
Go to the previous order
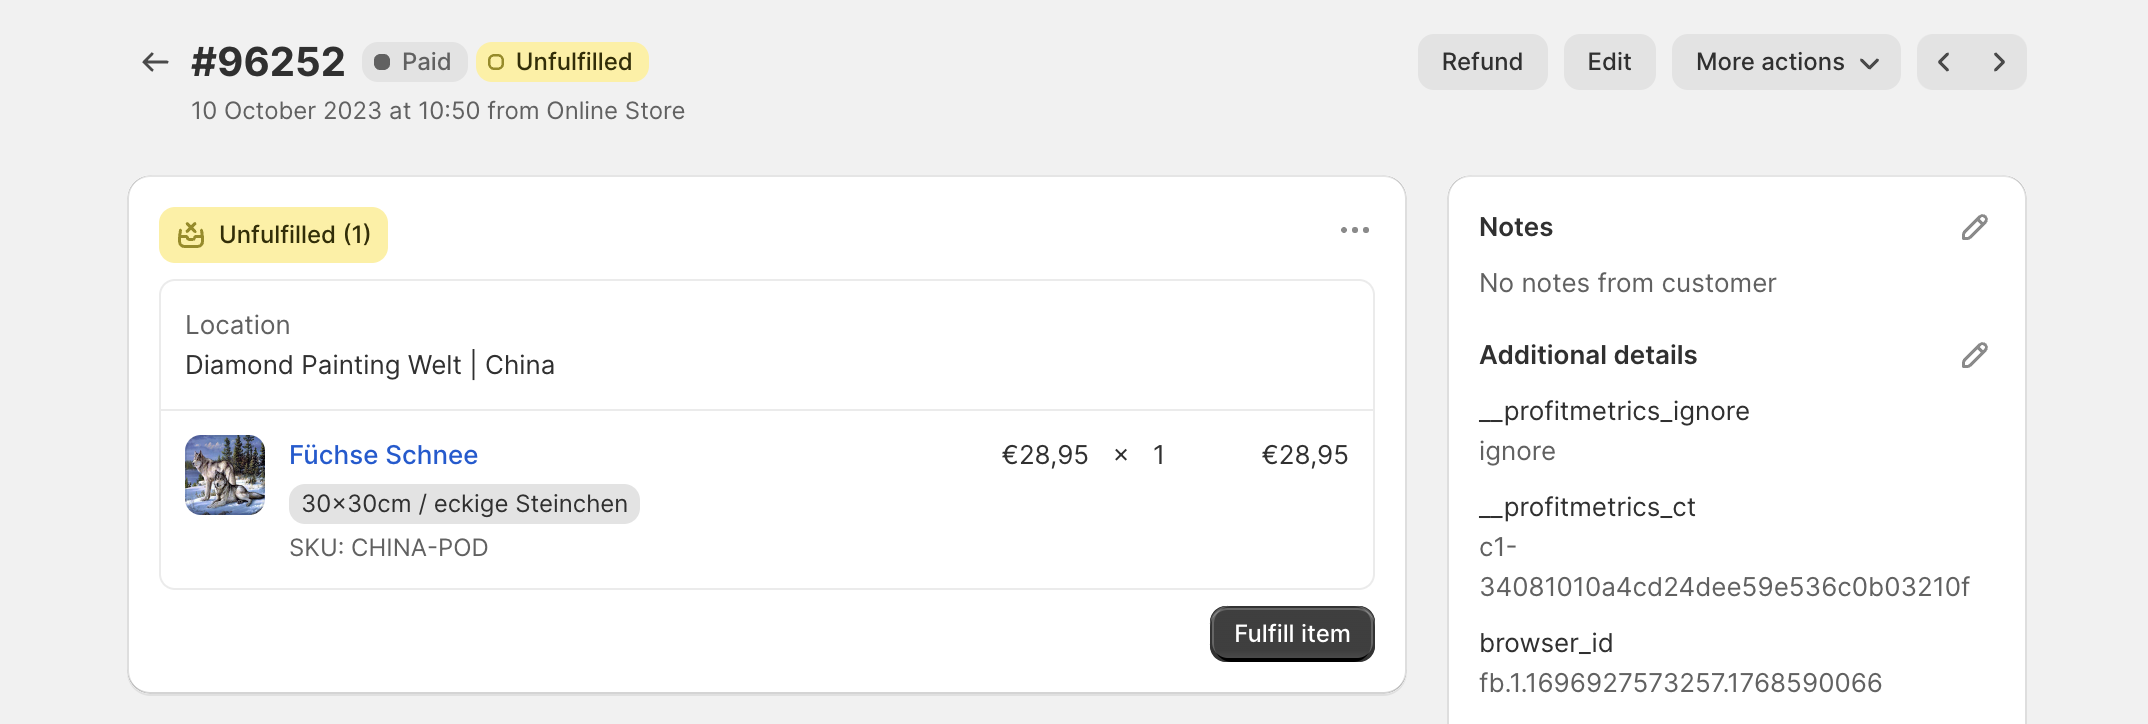1944,62
